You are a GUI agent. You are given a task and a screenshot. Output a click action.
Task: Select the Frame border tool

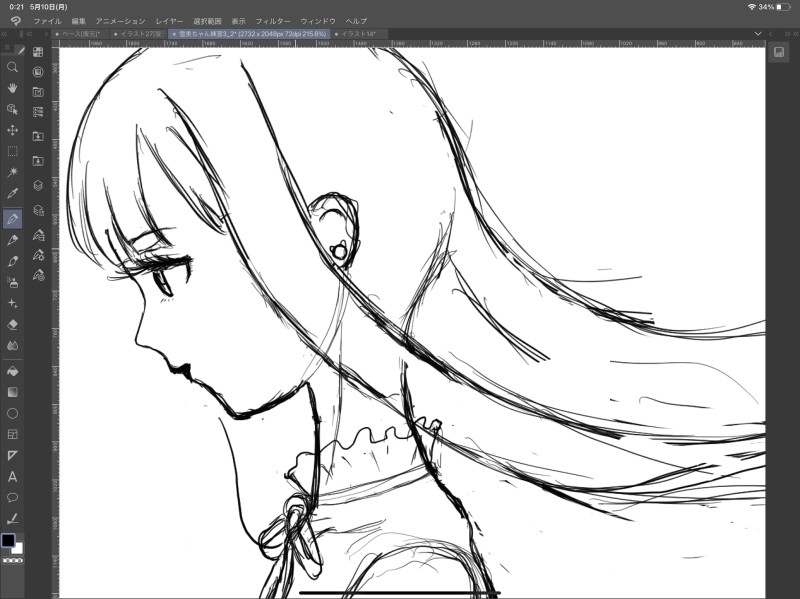pyautogui.click(x=12, y=435)
